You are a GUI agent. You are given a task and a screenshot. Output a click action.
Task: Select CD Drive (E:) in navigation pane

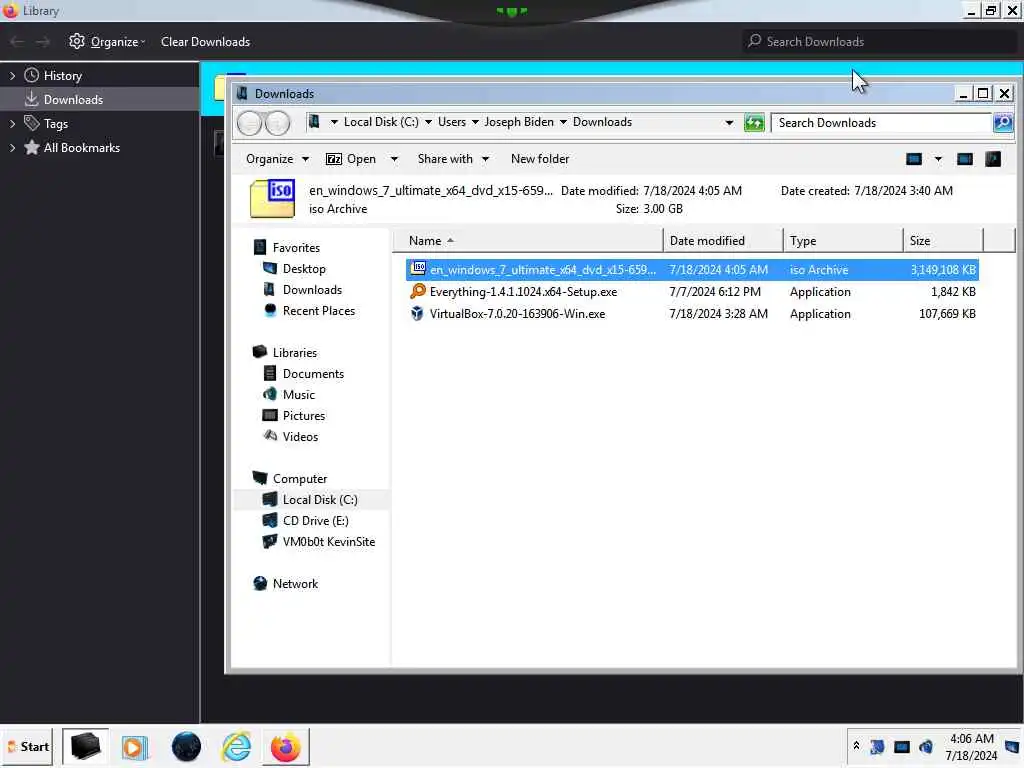[x=315, y=520]
